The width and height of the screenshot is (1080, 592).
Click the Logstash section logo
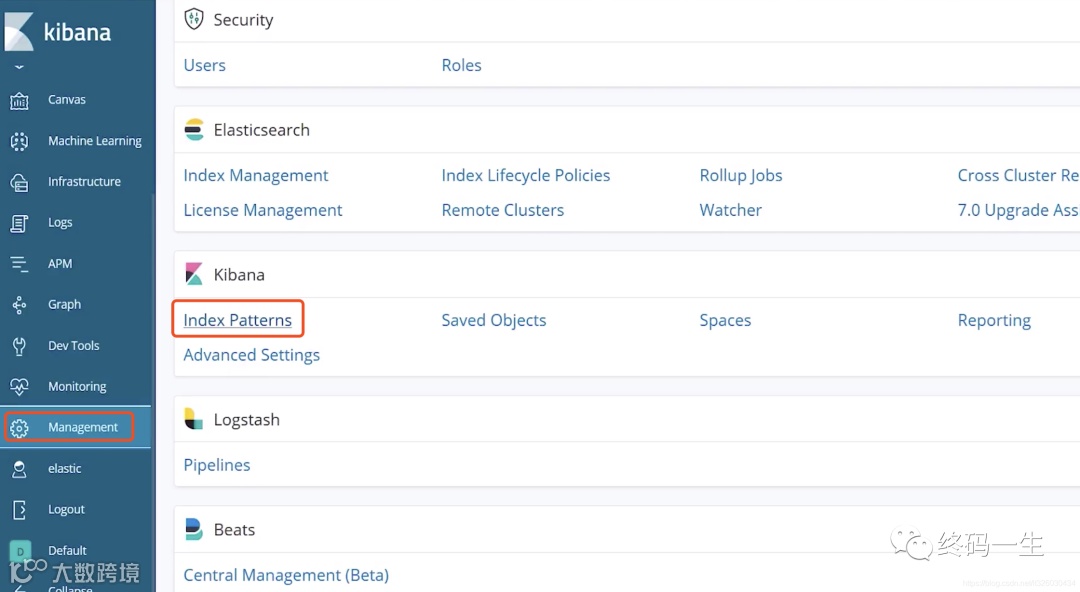click(194, 419)
